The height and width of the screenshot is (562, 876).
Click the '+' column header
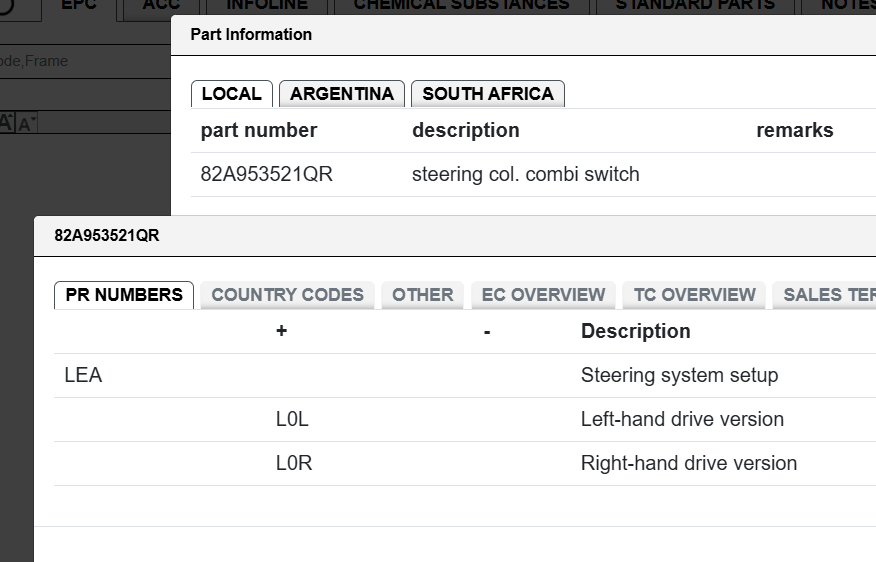click(282, 331)
